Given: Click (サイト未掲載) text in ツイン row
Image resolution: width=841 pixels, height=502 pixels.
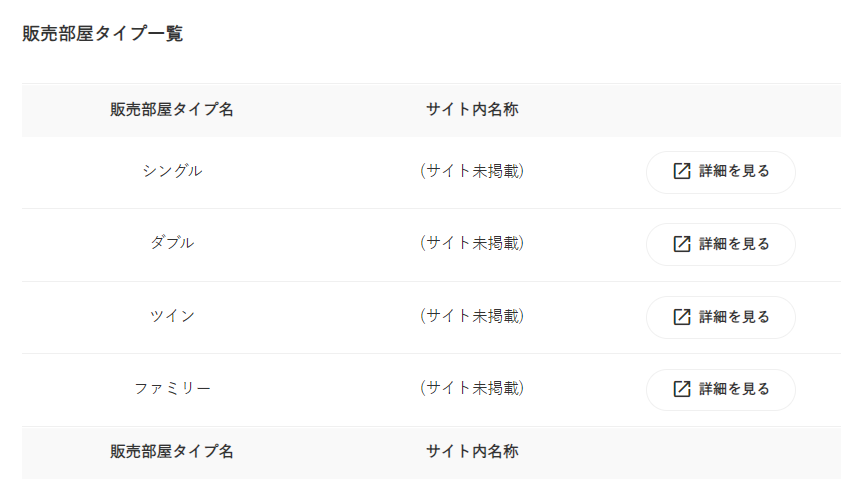Looking at the screenshot, I should pyautogui.click(x=472, y=316).
